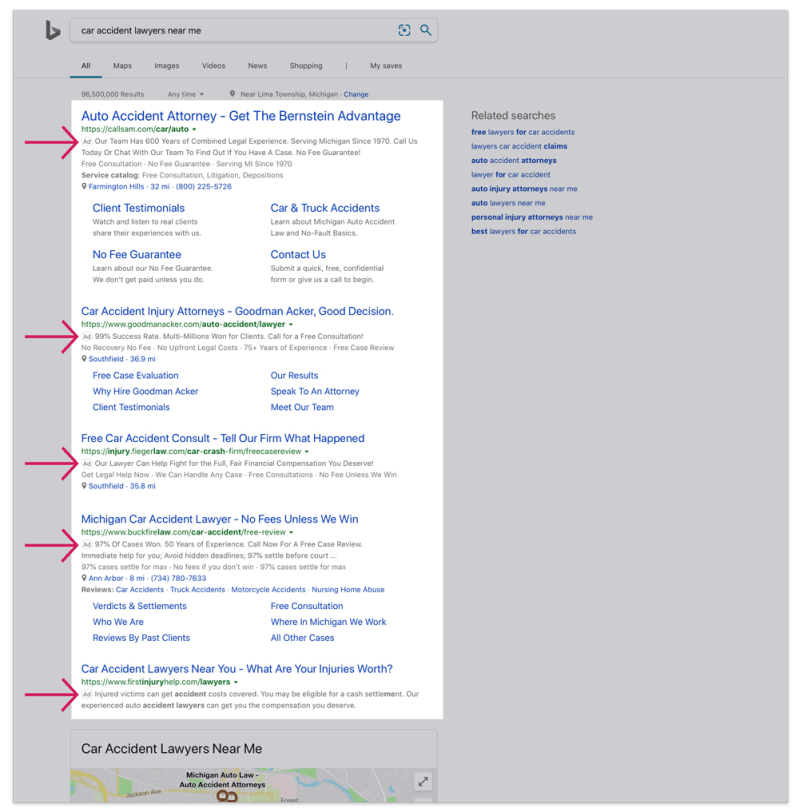Expand arrow next to buckfirelaw.com URL

[x=292, y=532]
